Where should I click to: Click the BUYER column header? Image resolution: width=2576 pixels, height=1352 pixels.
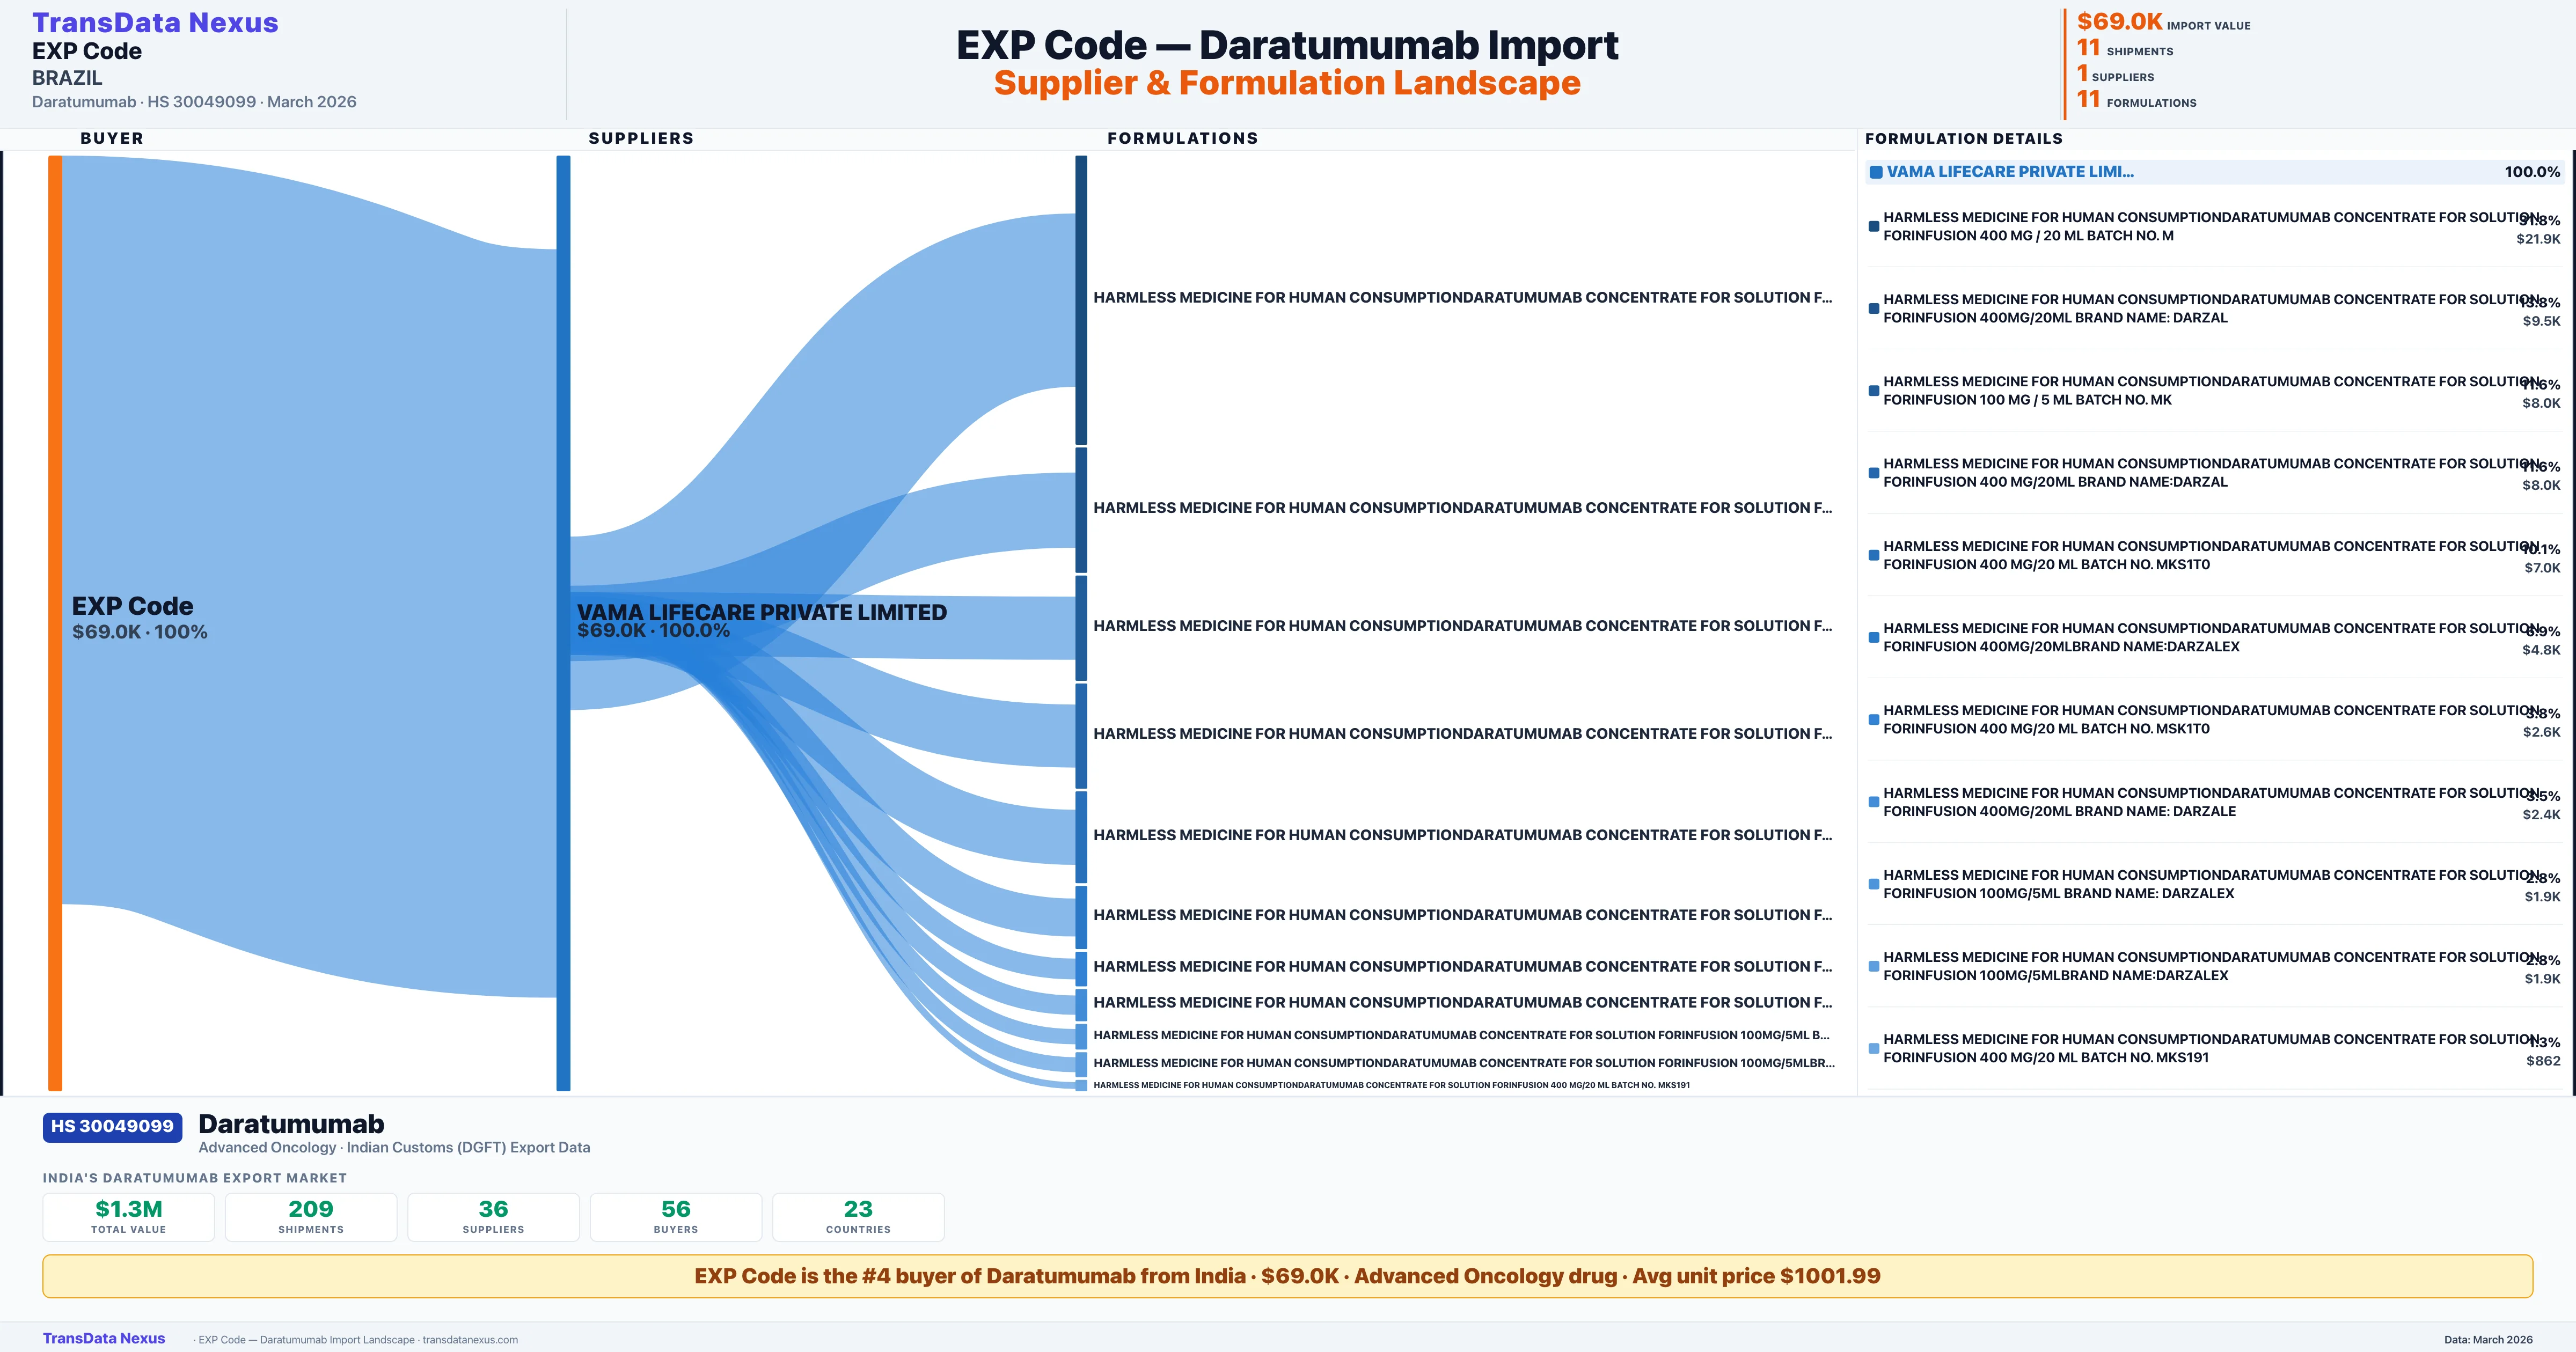point(111,138)
